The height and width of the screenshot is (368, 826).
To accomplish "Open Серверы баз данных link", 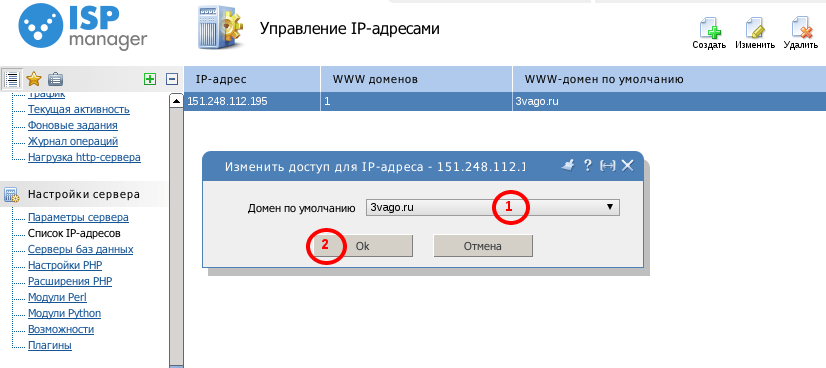I will tap(81, 249).
